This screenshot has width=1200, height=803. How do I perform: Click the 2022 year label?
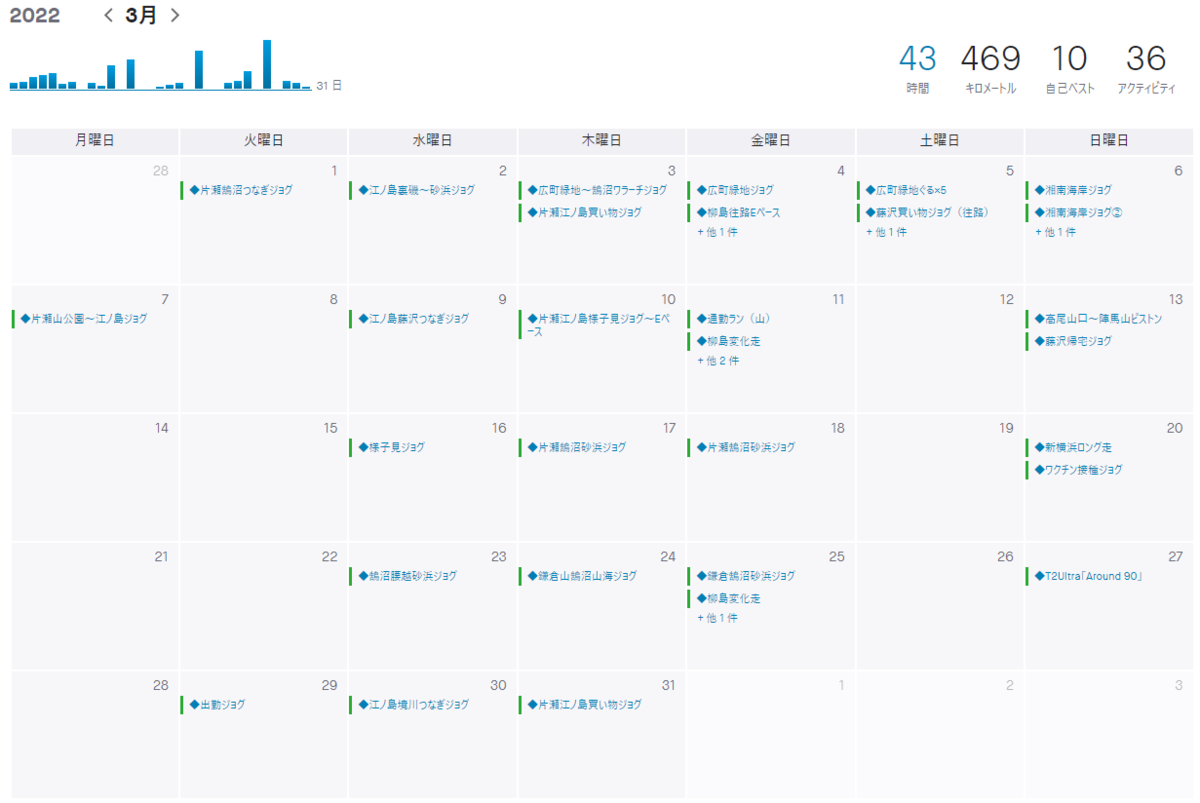pyautogui.click(x=35, y=16)
